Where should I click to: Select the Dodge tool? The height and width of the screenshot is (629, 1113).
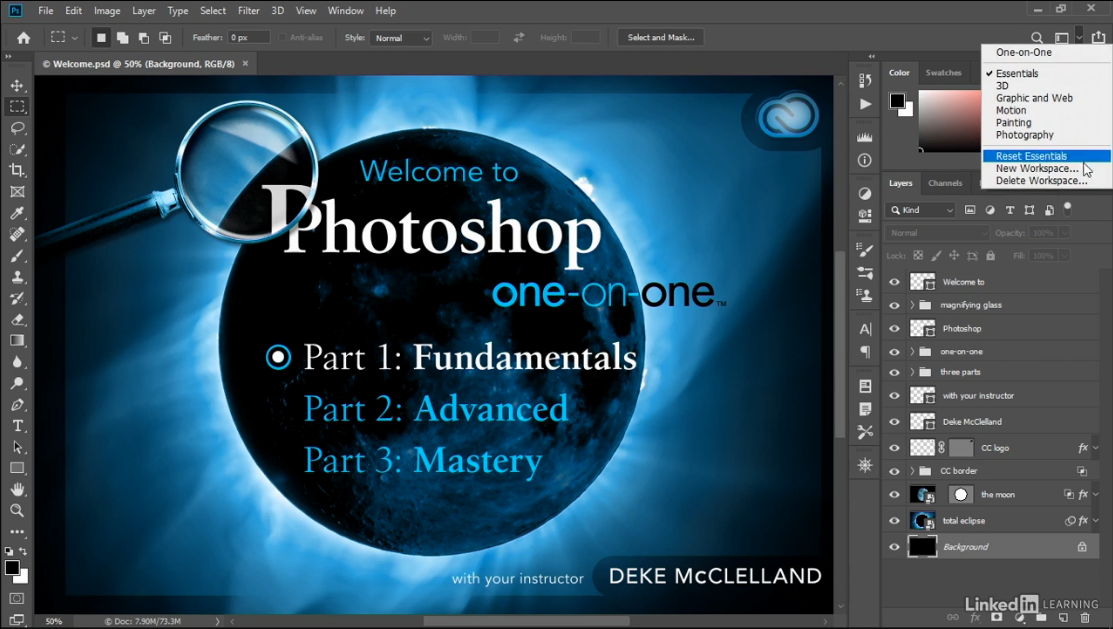coord(17,383)
